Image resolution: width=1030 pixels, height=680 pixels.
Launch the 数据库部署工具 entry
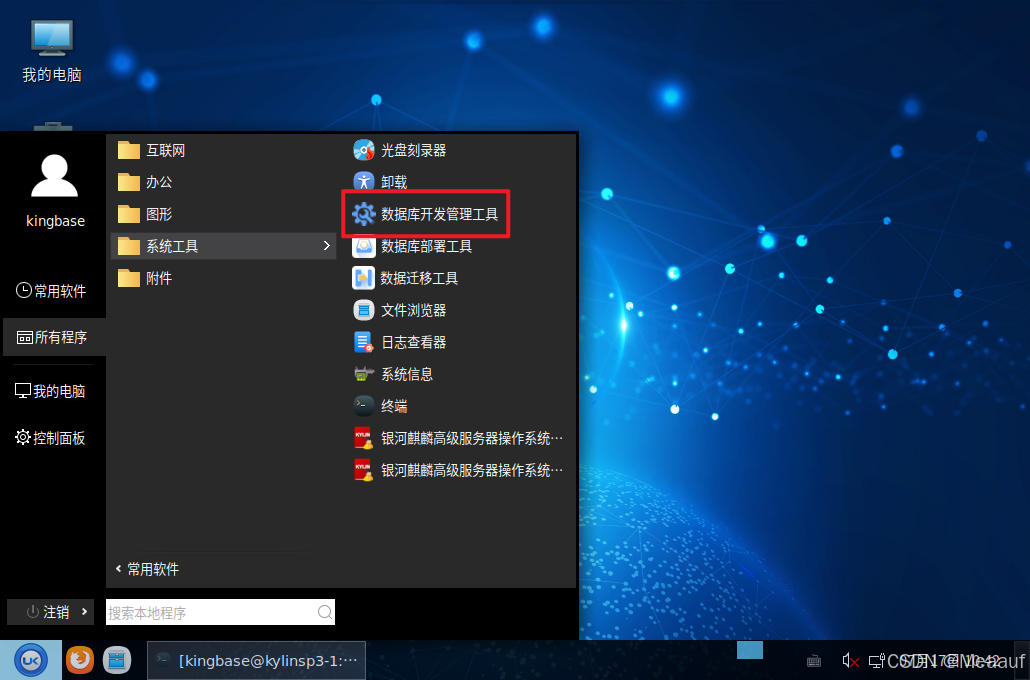tap(413, 246)
